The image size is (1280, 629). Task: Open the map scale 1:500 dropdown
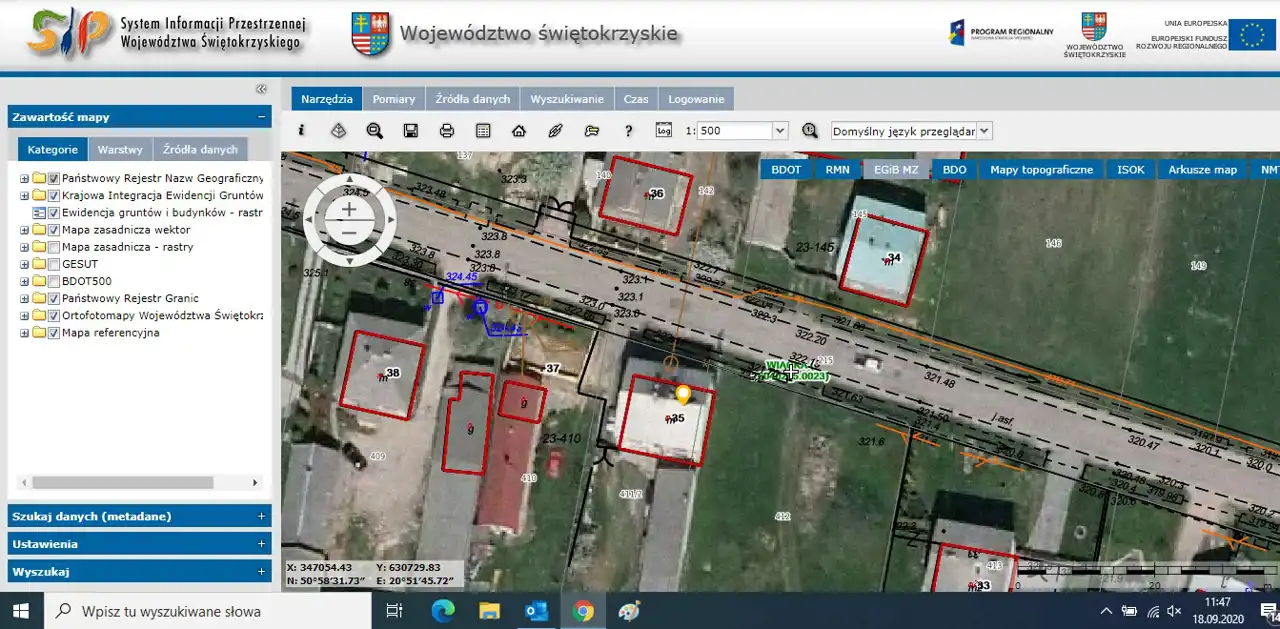click(x=780, y=131)
